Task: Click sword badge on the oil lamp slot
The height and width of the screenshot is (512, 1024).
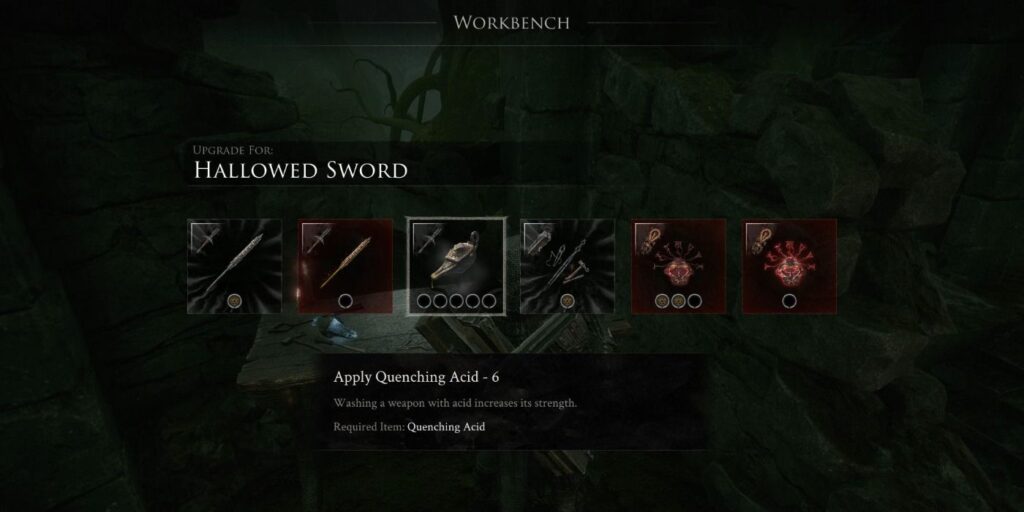Action: tap(428, 238)
